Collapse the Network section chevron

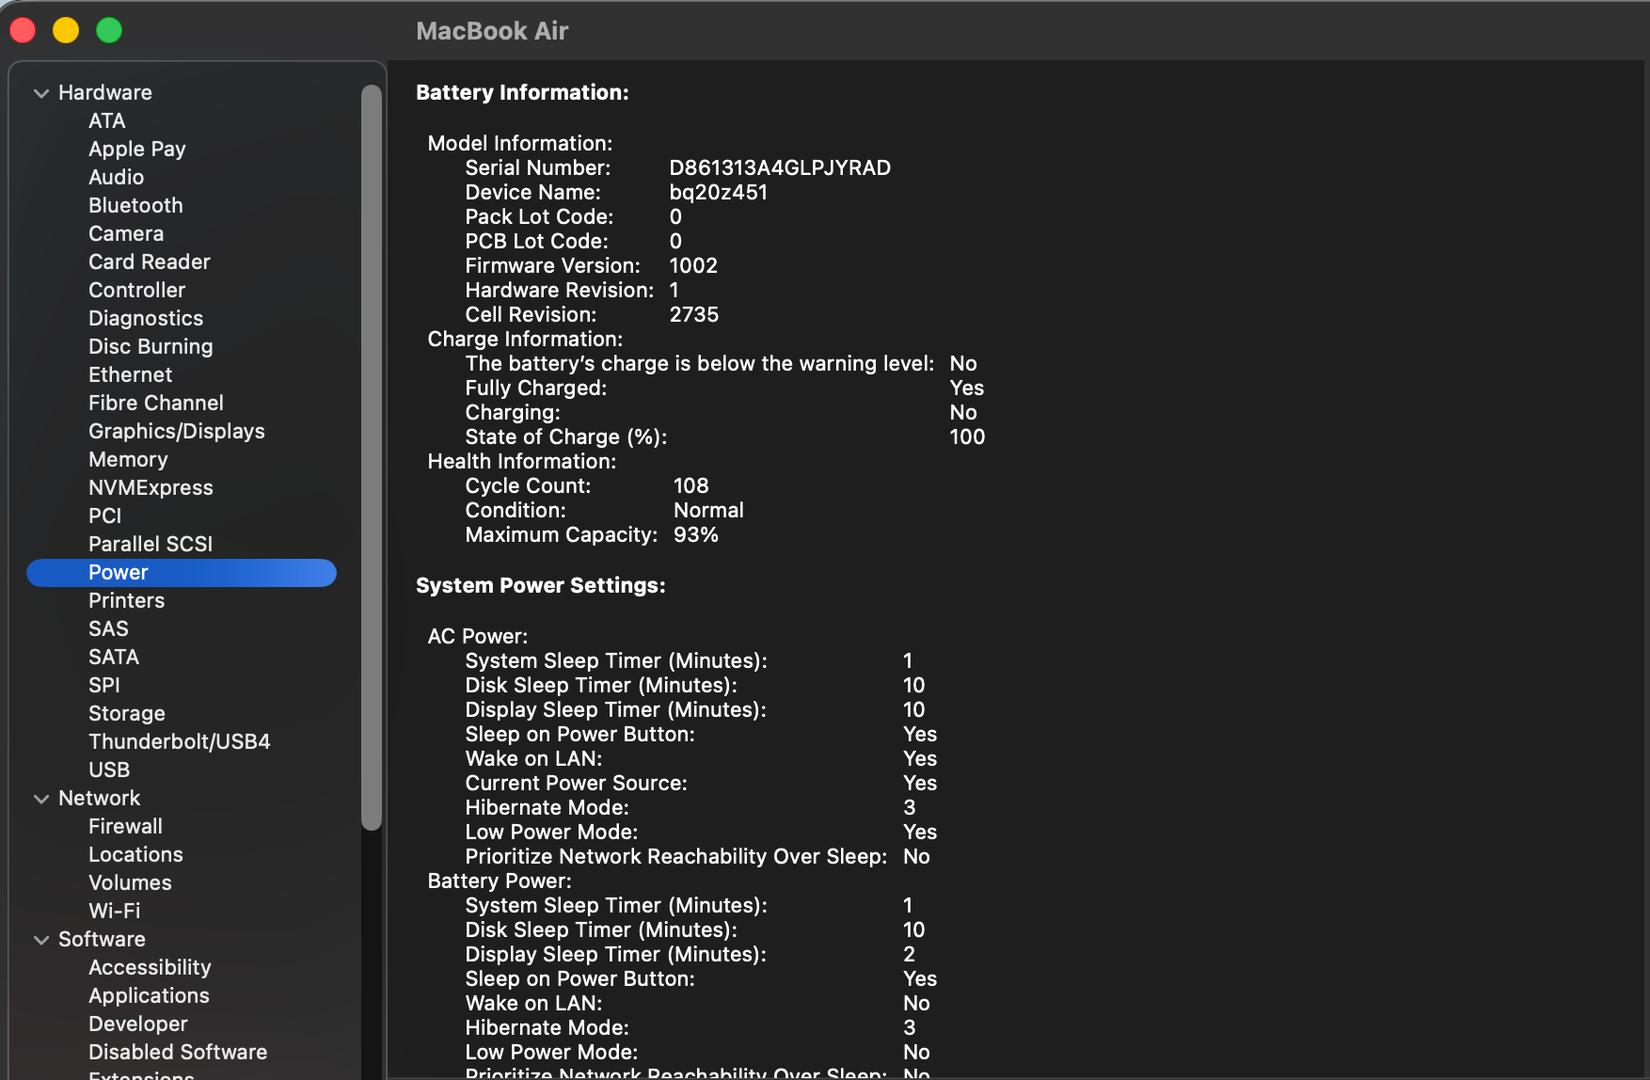click(x=41, y=799)
